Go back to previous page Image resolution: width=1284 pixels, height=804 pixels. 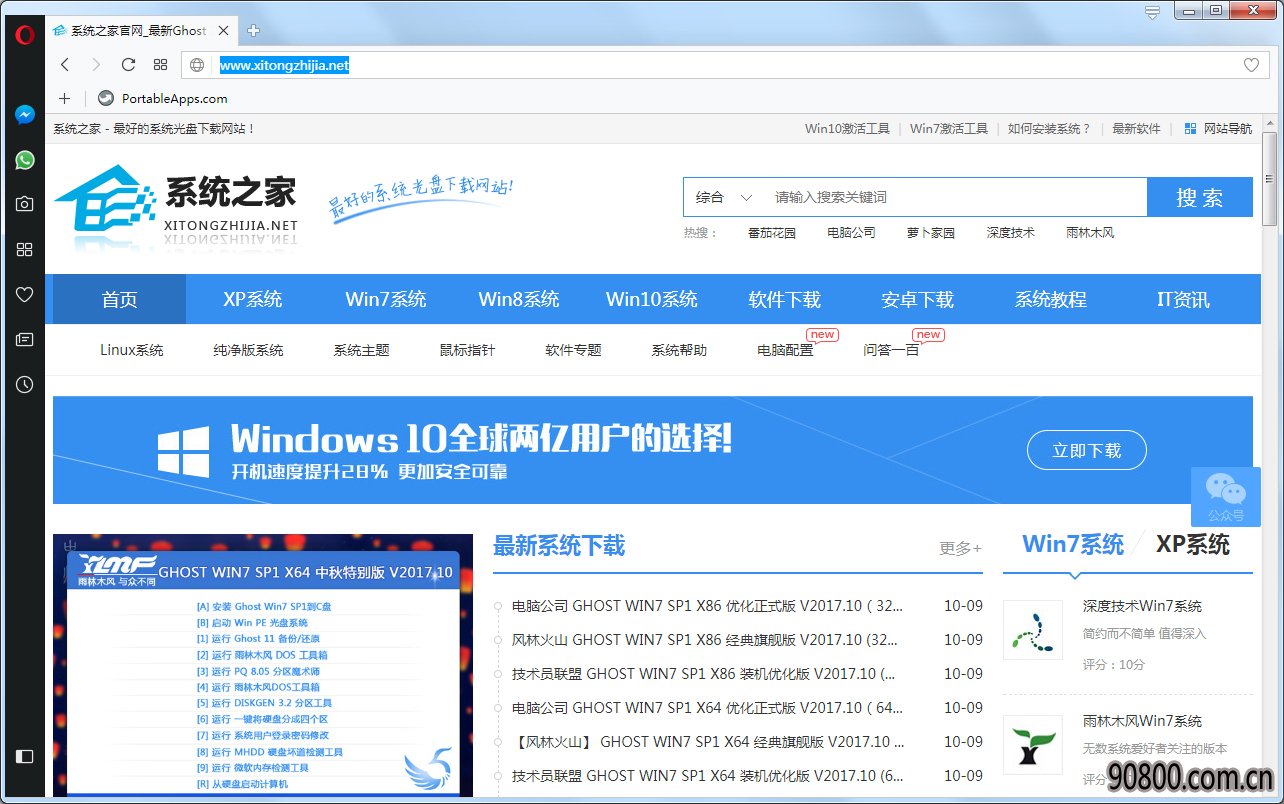[x=65, y=65]
